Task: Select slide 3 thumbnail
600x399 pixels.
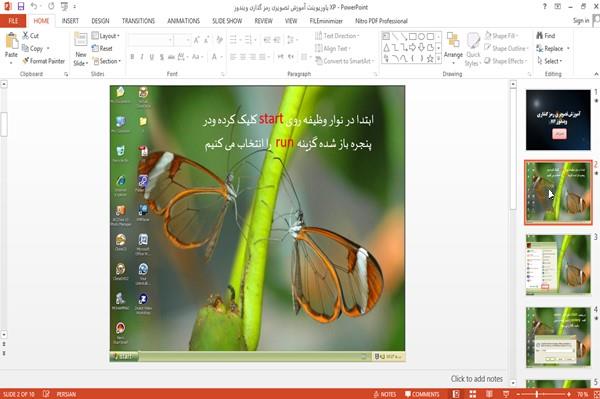Action: [558, 264]
